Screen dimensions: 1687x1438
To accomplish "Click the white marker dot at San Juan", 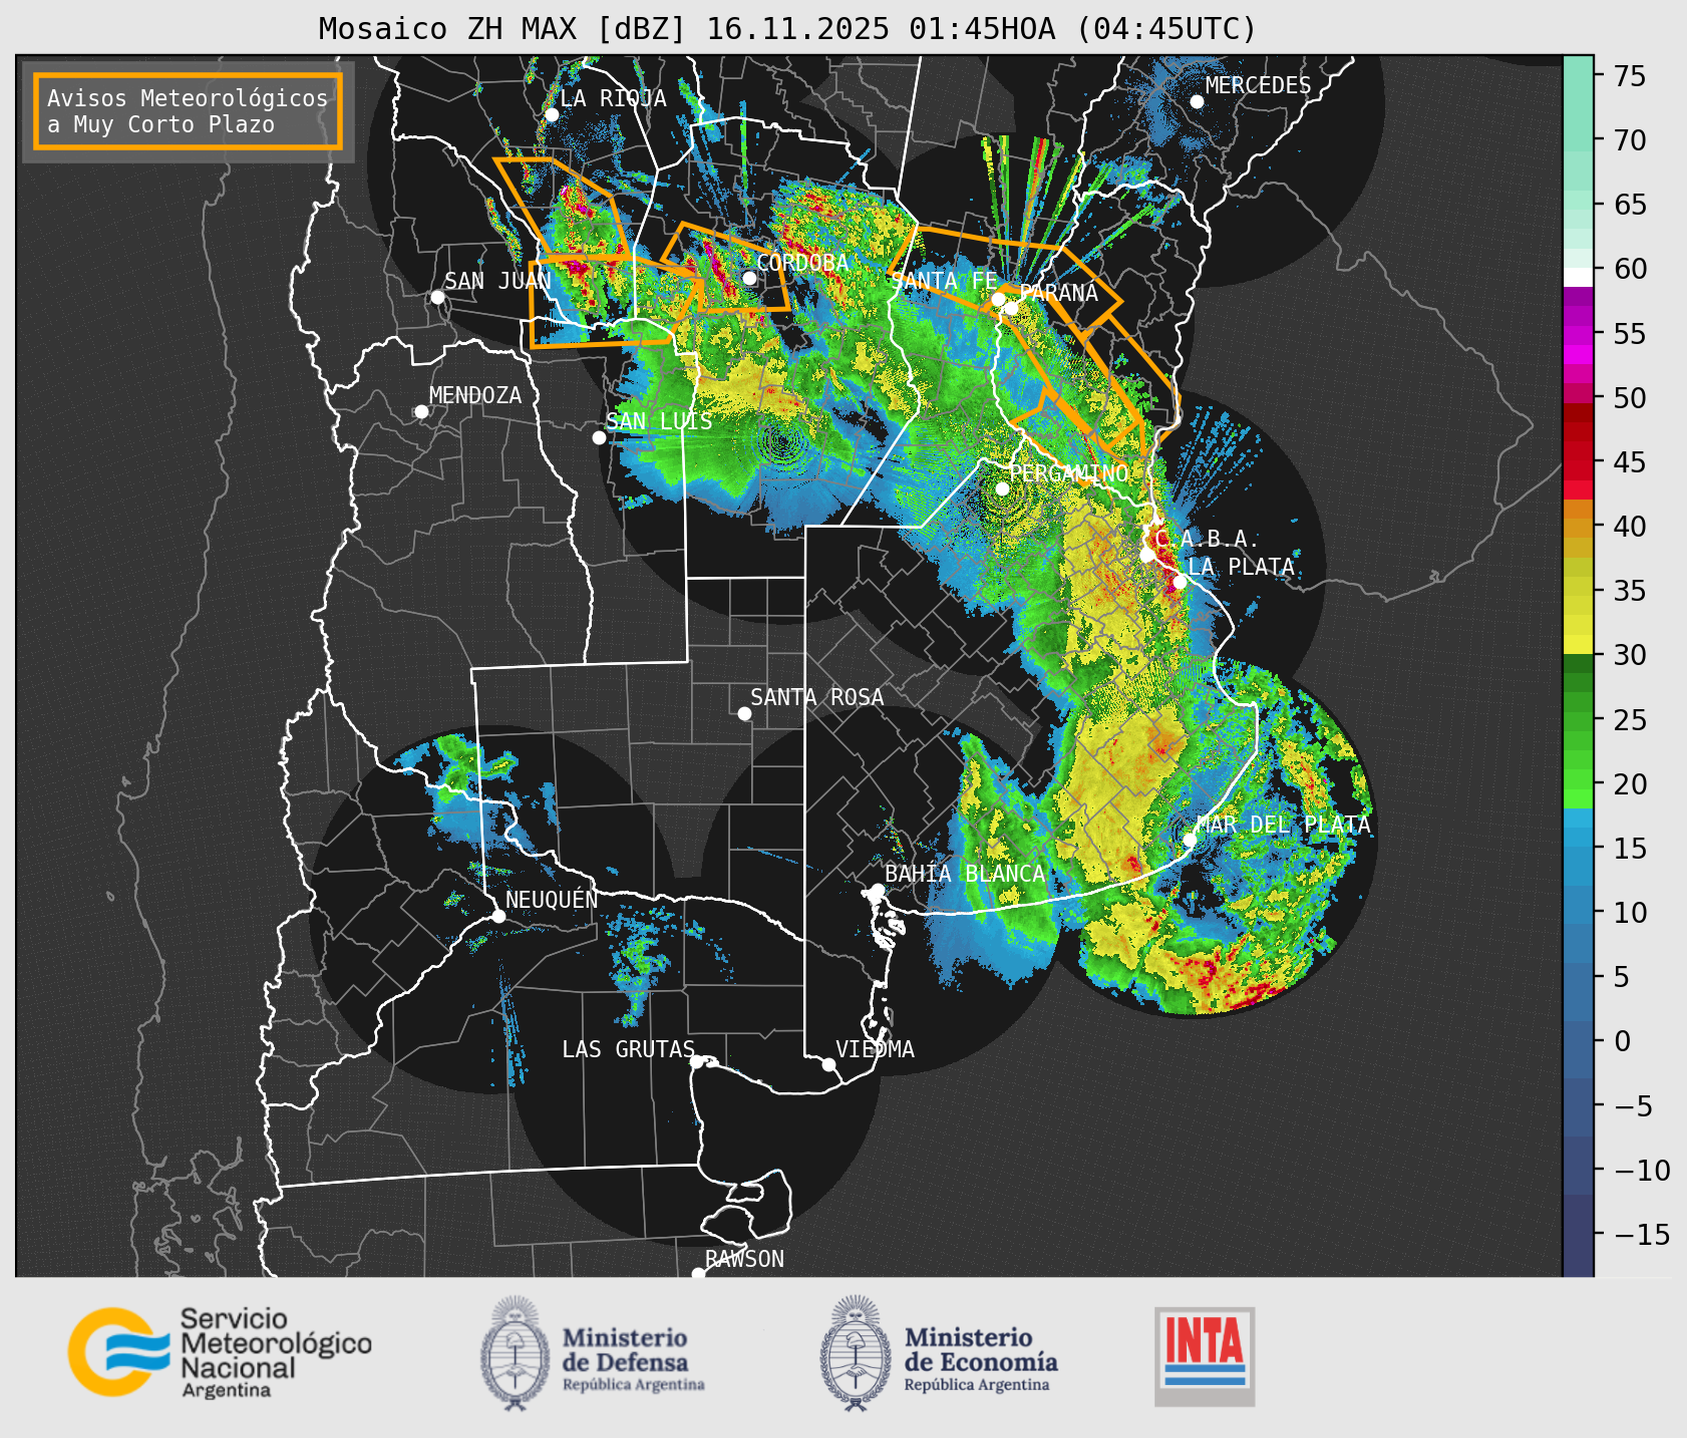I will [x=438, y=297].
